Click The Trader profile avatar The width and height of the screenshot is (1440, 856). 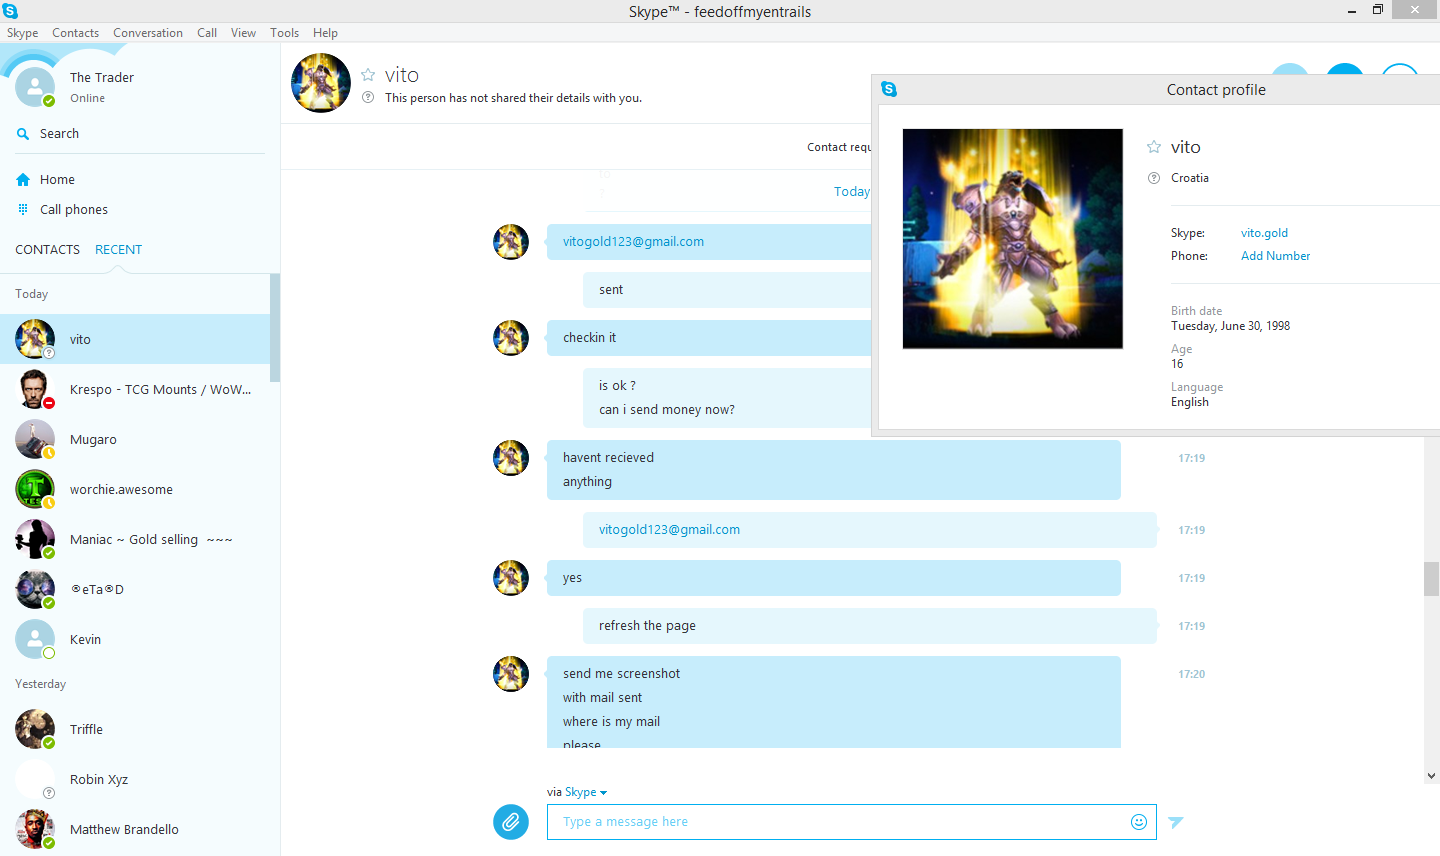[35, 87]
